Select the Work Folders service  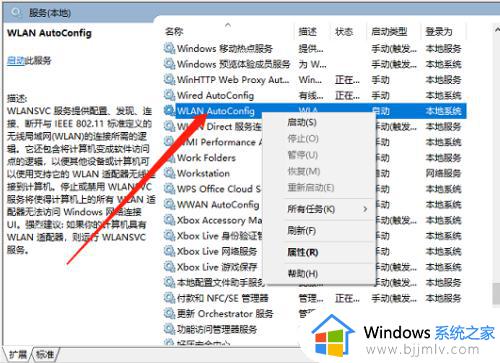coord(206,158)
